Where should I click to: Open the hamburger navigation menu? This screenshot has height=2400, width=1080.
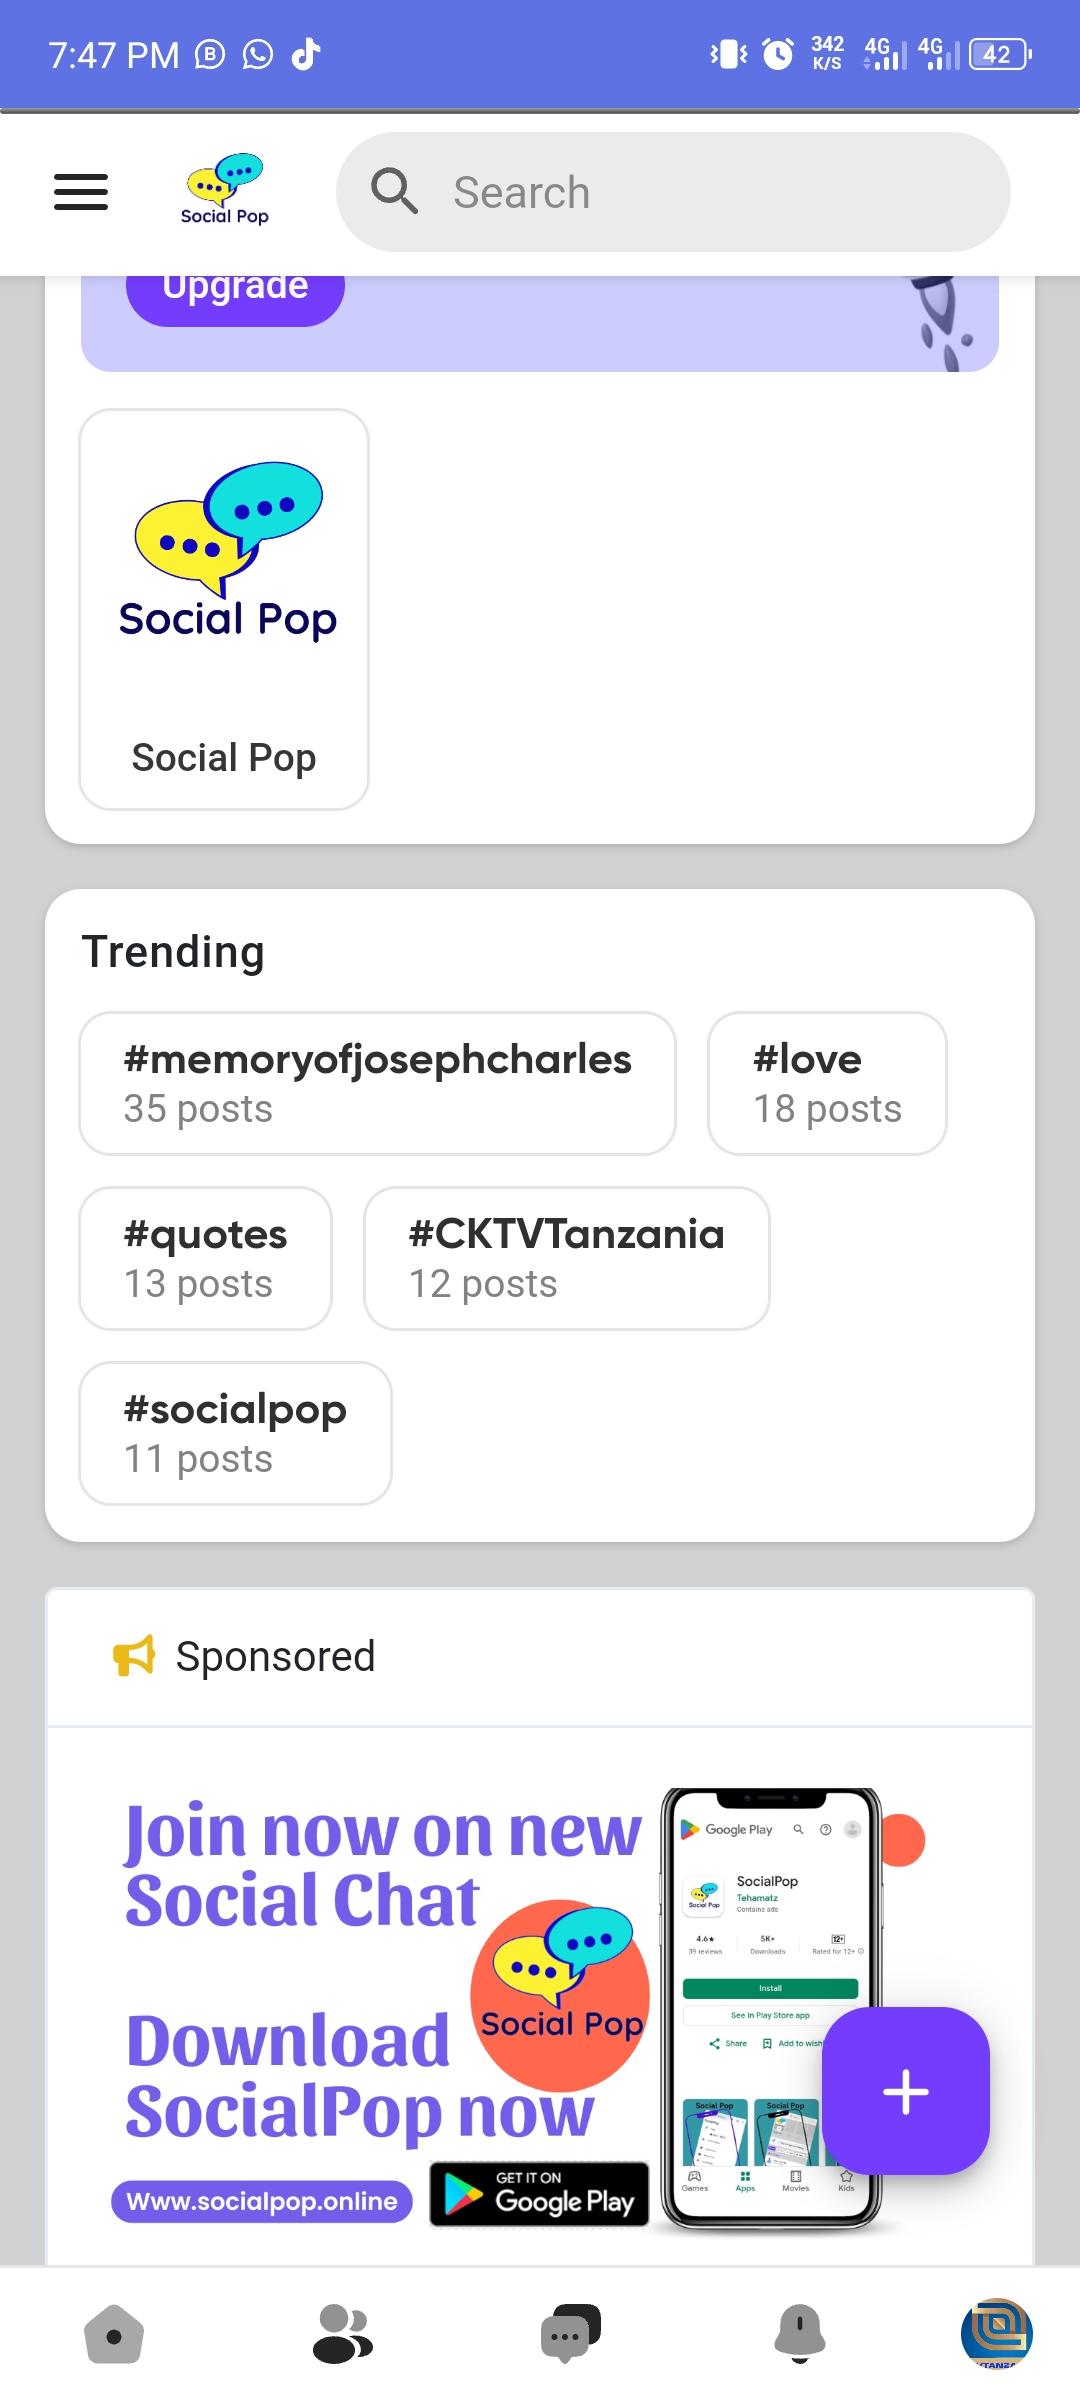pos(81,191)
